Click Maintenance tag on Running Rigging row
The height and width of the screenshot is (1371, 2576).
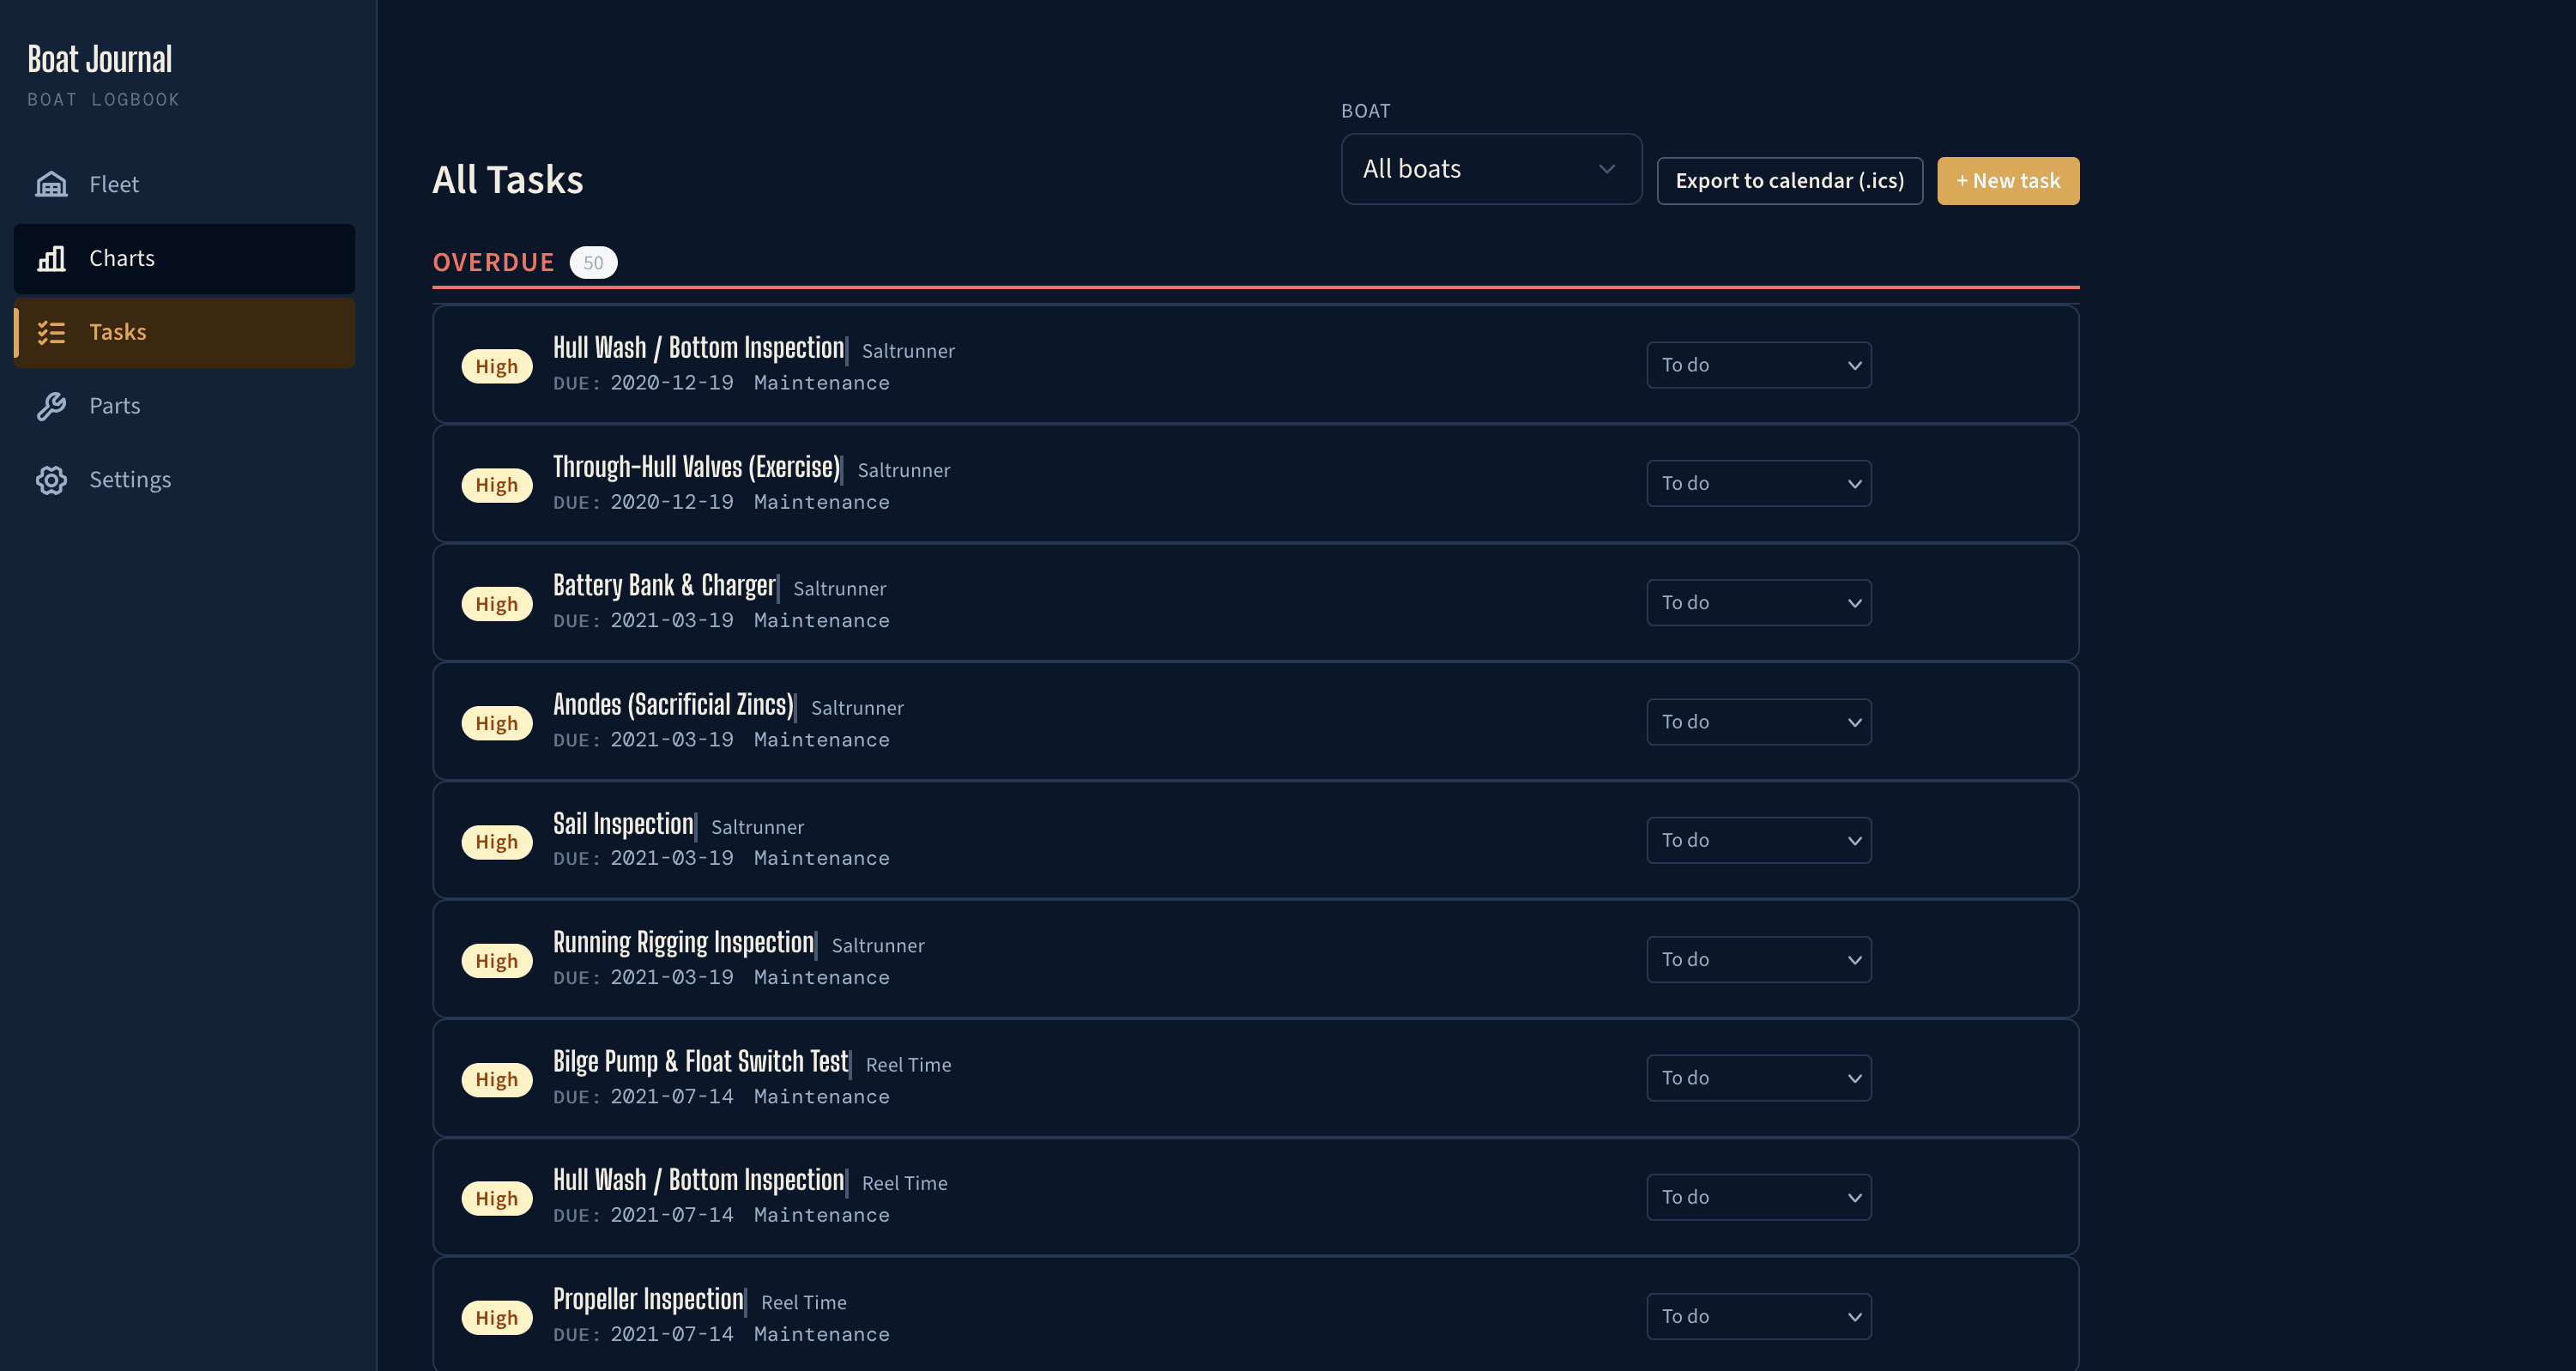coord(821,978)
